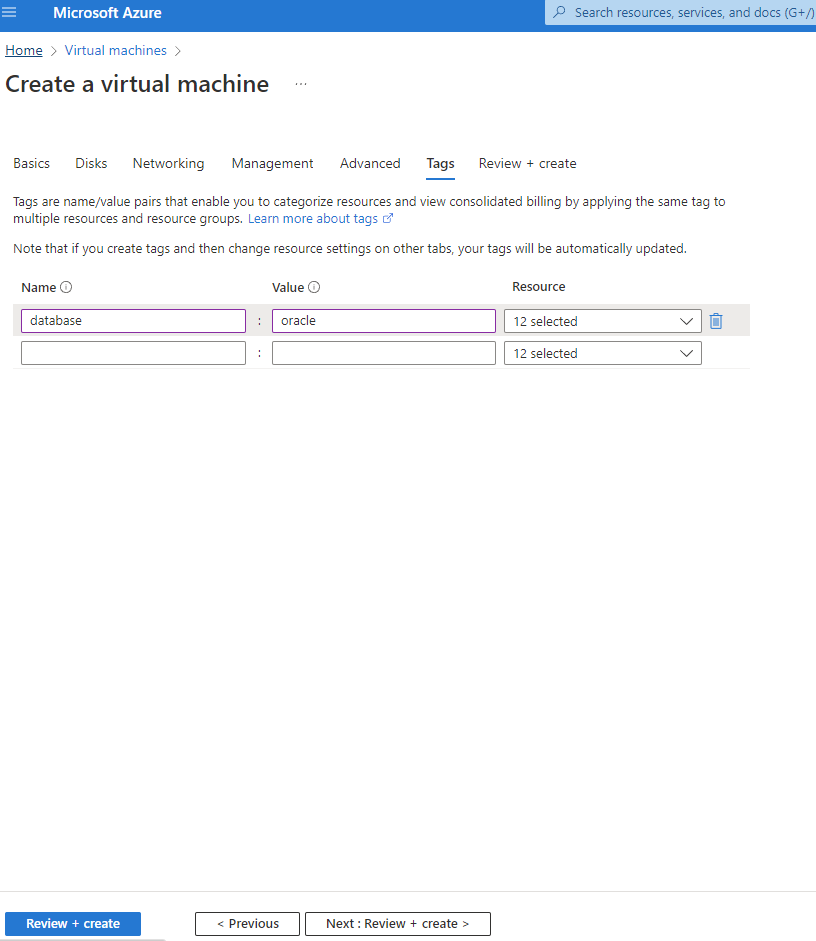Select the Advanced tab
Image resolution: width=816 pixels, height=941 pixels.
370,163
